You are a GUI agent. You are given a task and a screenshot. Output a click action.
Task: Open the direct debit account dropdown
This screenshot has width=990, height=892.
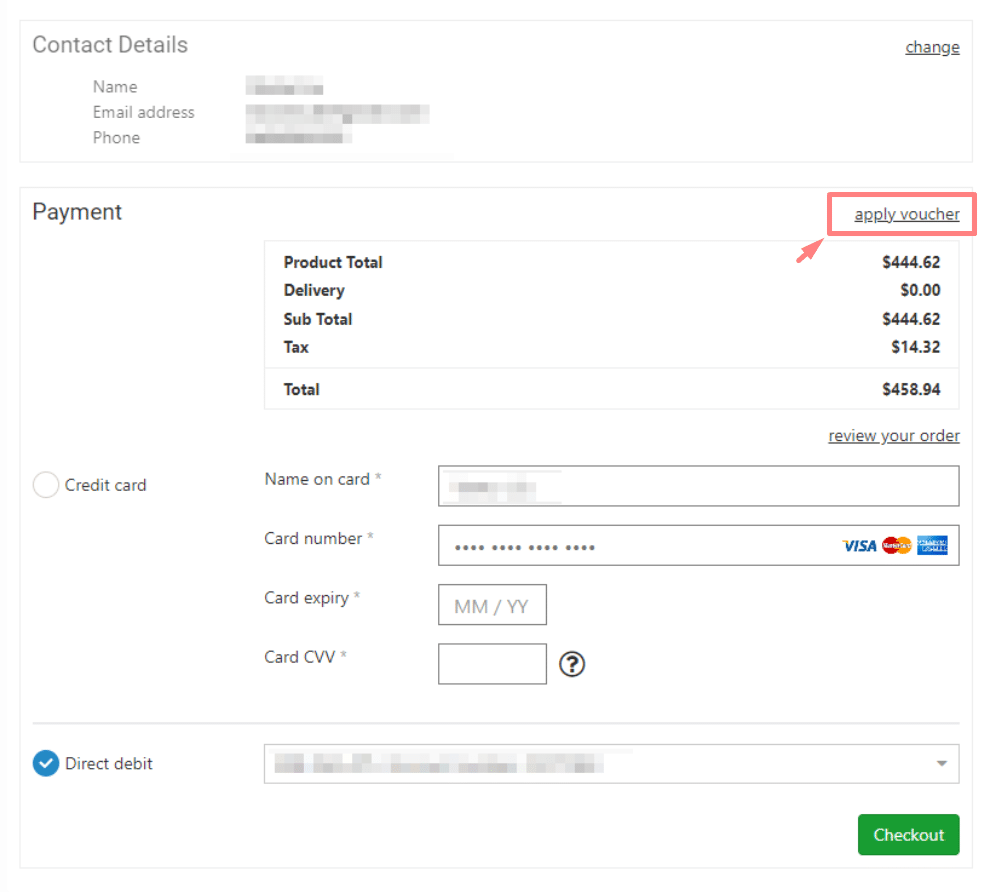coord(610,763)
